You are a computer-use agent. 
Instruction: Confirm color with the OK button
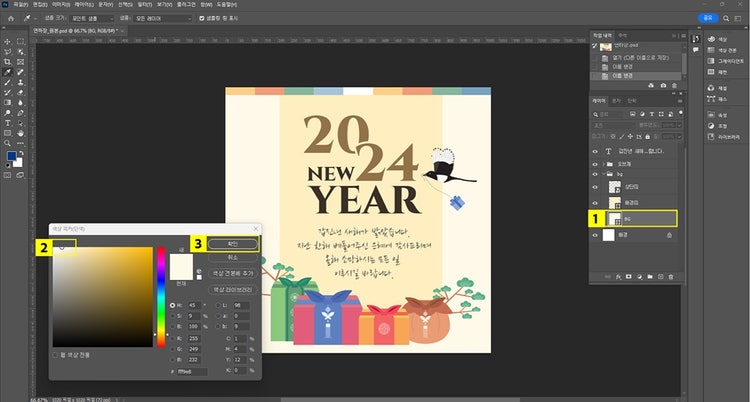point(233,244)
